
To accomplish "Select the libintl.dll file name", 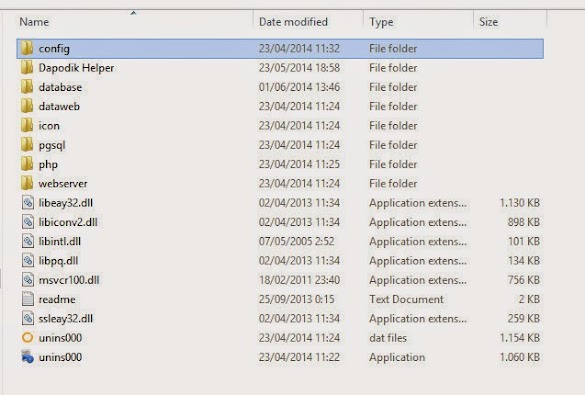I will click(x=60, y=241).
